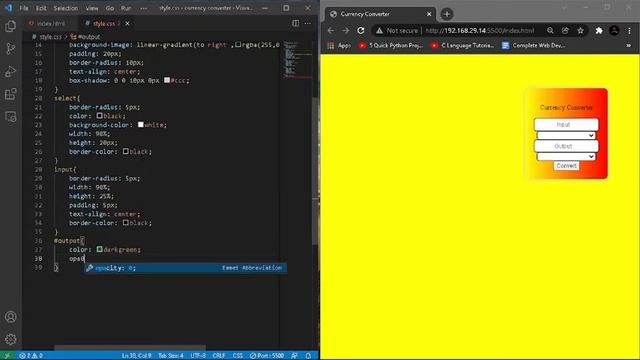Open the Go menu
This screenshot has height=360, width=640.
click(x=110, y=8)
